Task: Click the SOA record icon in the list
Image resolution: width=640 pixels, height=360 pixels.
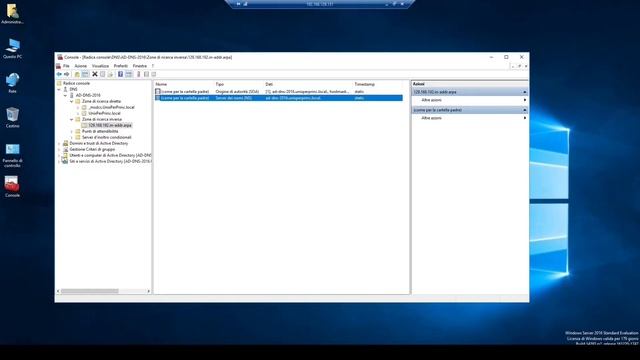Action: pyautogui.click(x=158, y=92)
